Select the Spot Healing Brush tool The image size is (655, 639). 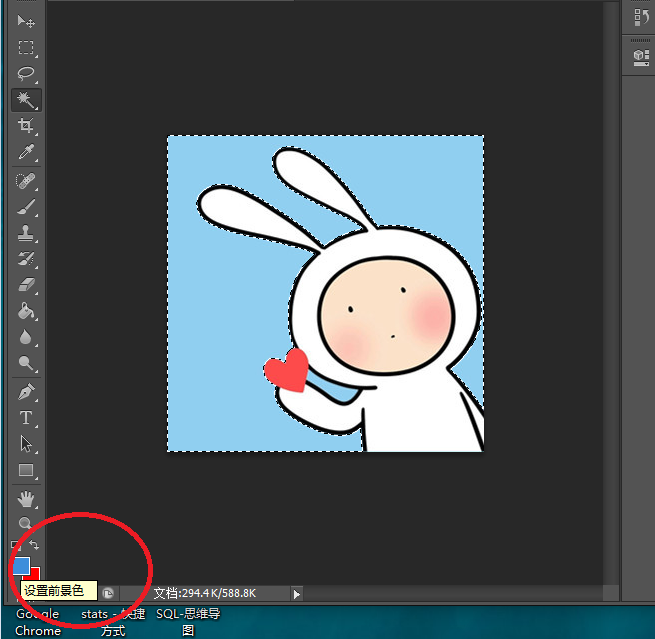[26, 181]
